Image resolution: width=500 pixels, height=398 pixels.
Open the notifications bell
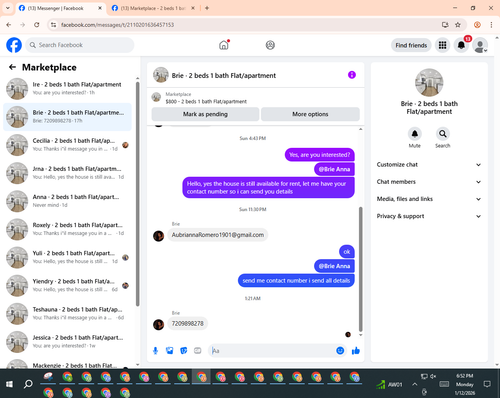461,45
